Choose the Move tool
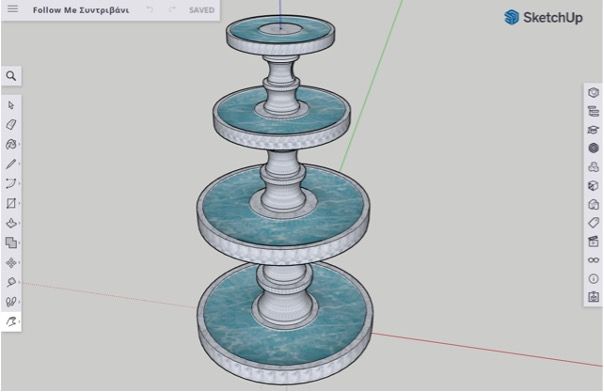Viewport: 604px width, 392px height. tap(11, 263)
